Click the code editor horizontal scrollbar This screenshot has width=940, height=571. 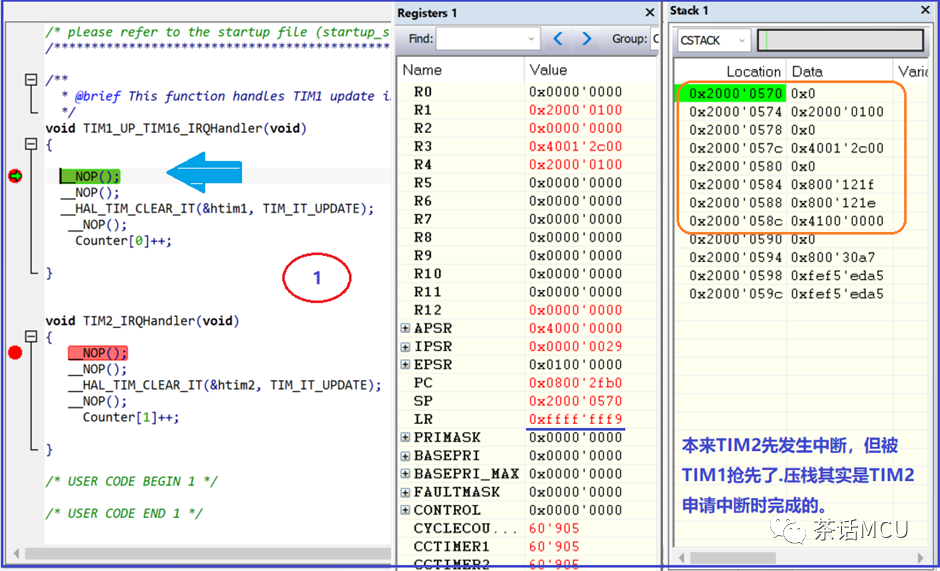pyautogui.click(x=207, y=553)
